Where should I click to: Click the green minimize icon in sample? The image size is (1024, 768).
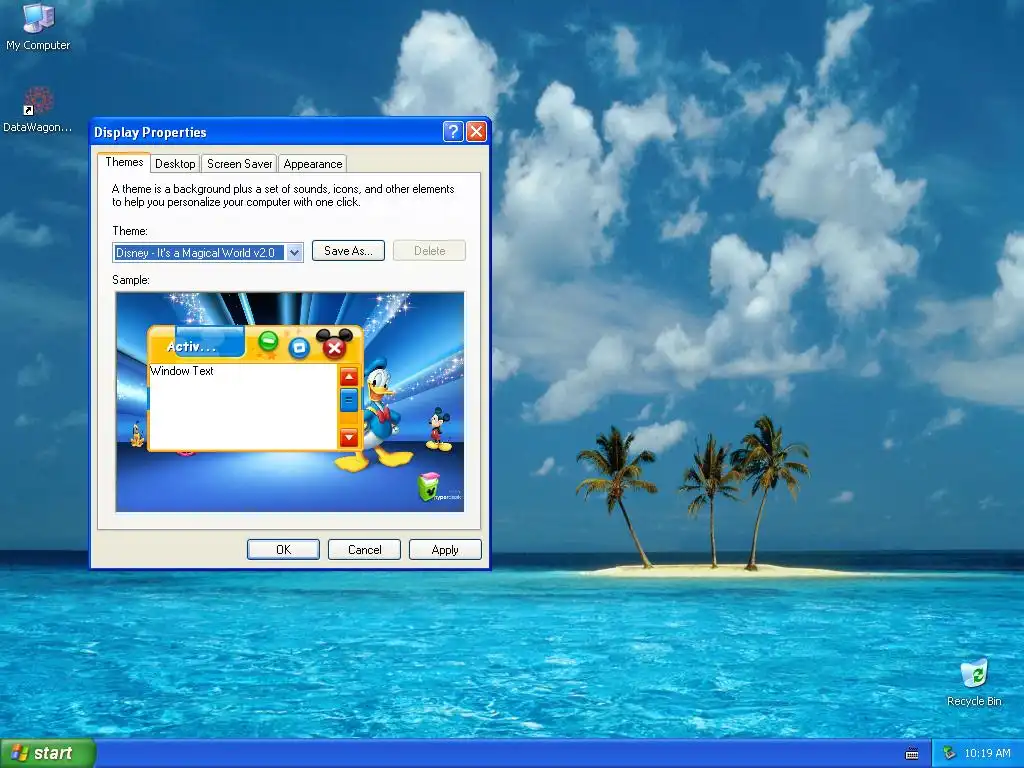tap(268, 342)
